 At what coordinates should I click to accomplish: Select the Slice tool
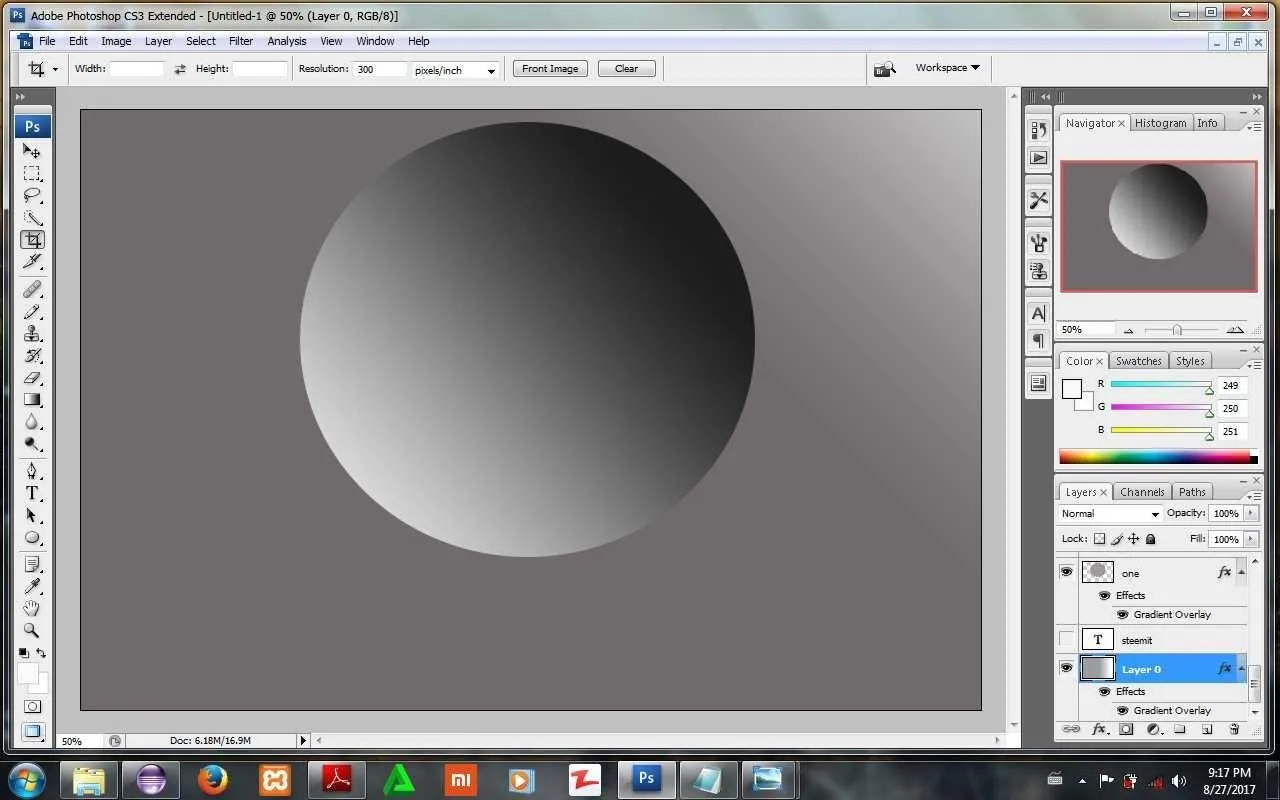click(x=32, y=262)
